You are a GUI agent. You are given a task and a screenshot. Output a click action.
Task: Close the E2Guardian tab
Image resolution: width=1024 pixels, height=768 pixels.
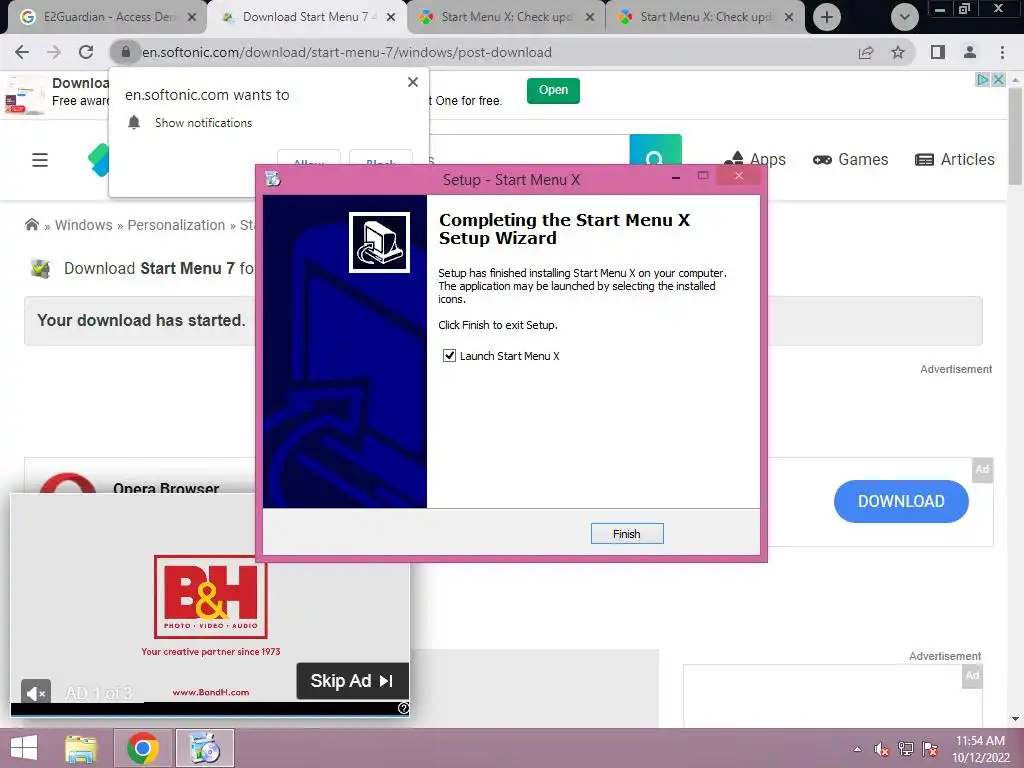click(191, 17)
